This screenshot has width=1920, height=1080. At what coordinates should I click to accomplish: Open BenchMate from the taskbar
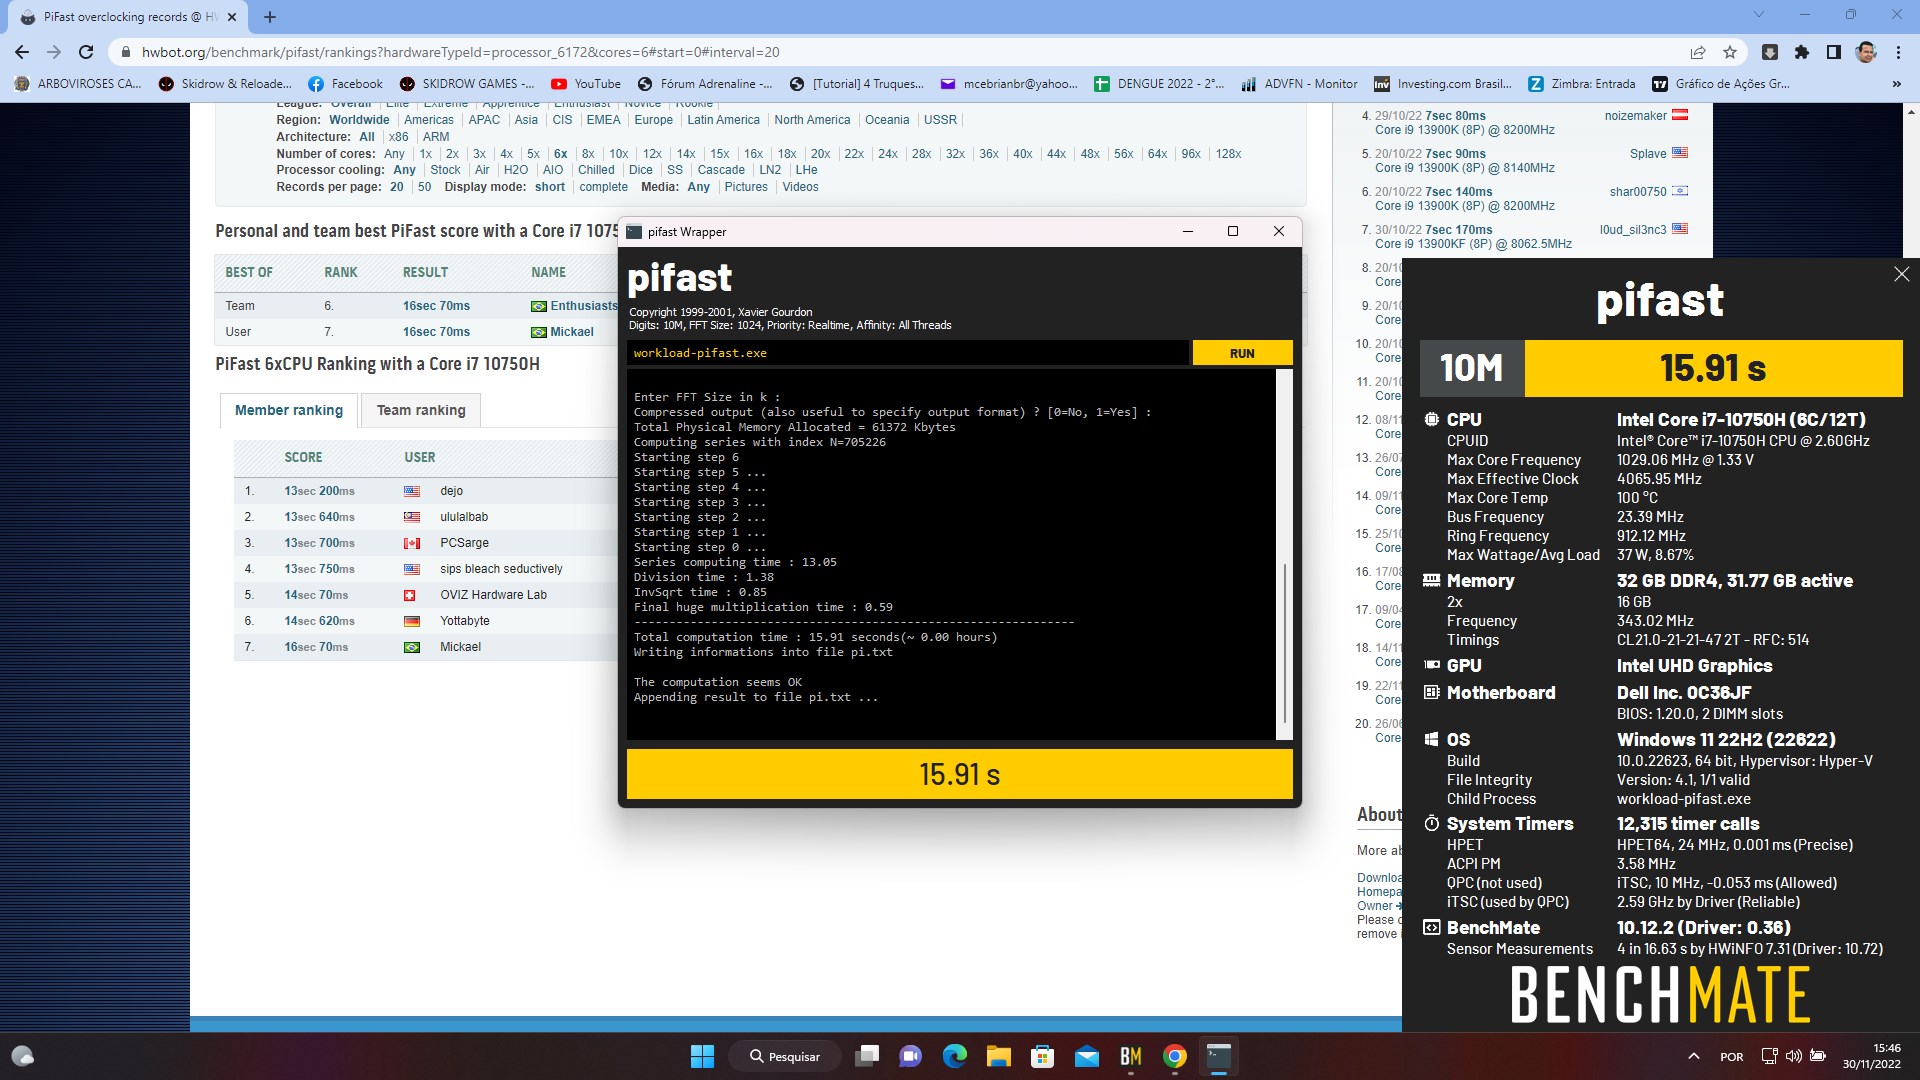[x=1131, y=1056]
